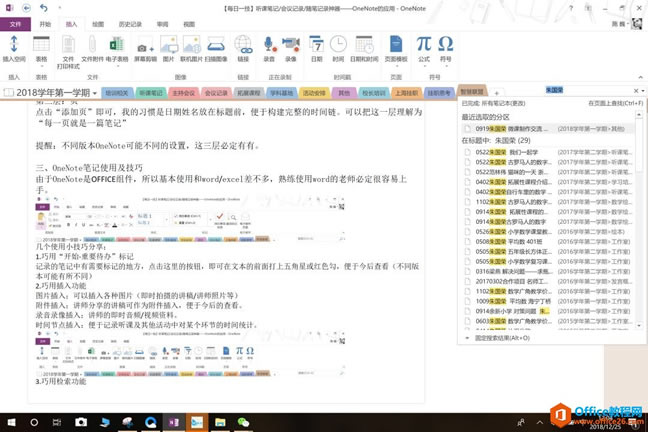Image resolution: width=648 pixels, height=432 pixels.
Task: Start video recording with camera icon
Action: tap(291, 49)
